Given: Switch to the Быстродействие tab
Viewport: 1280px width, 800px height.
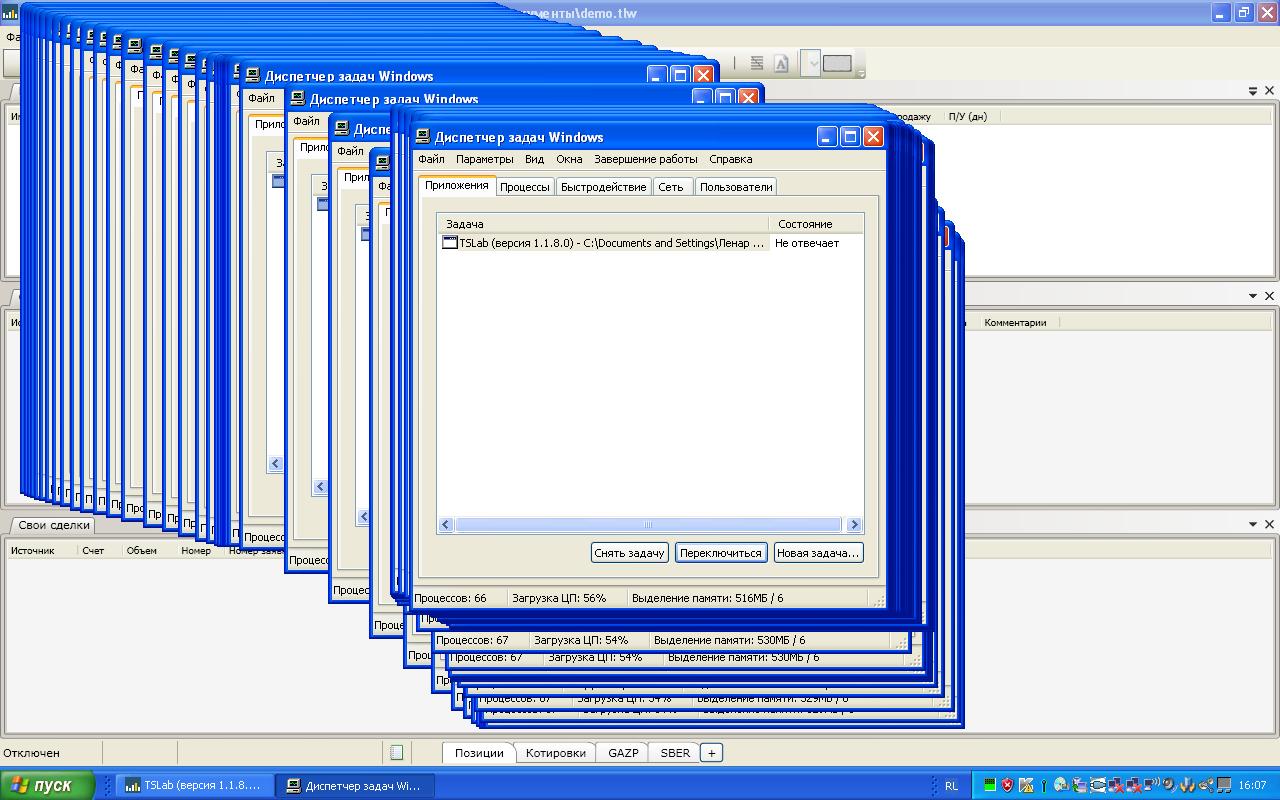Looking at the screenshot, I should [x=603, y=187].
